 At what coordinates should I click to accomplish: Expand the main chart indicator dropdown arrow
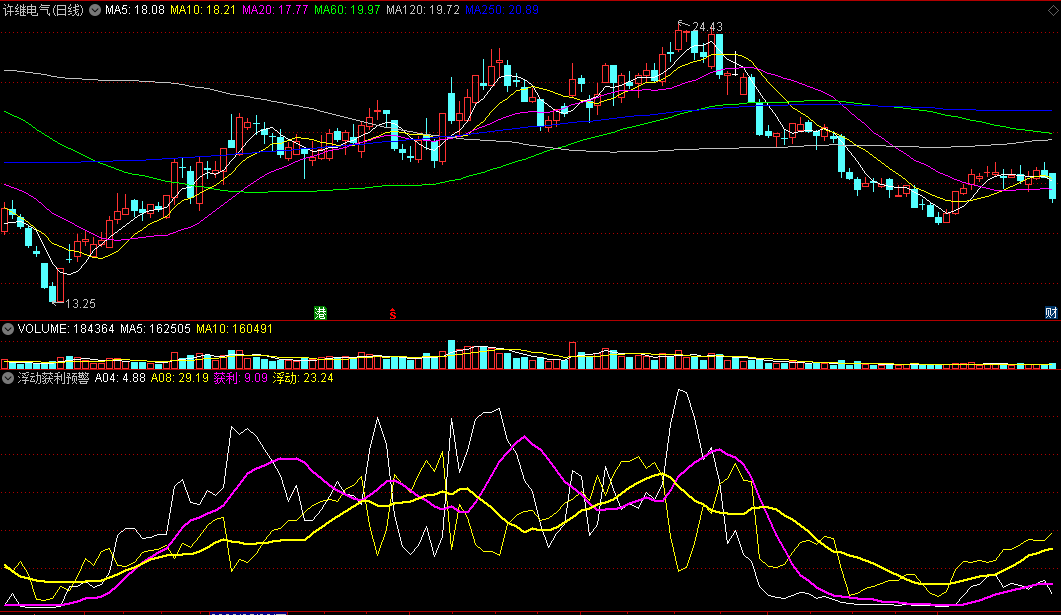coord(95,10)
